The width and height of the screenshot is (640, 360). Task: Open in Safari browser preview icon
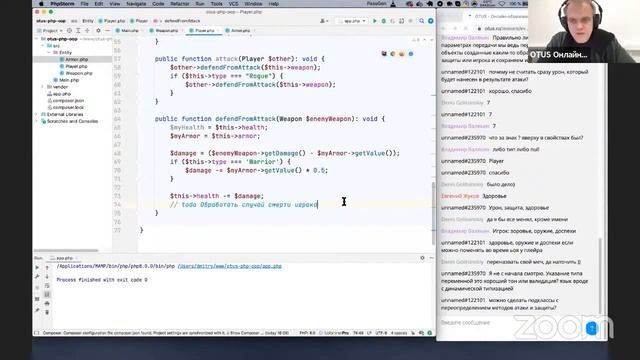pyautogui.click(x=411, y=53)
